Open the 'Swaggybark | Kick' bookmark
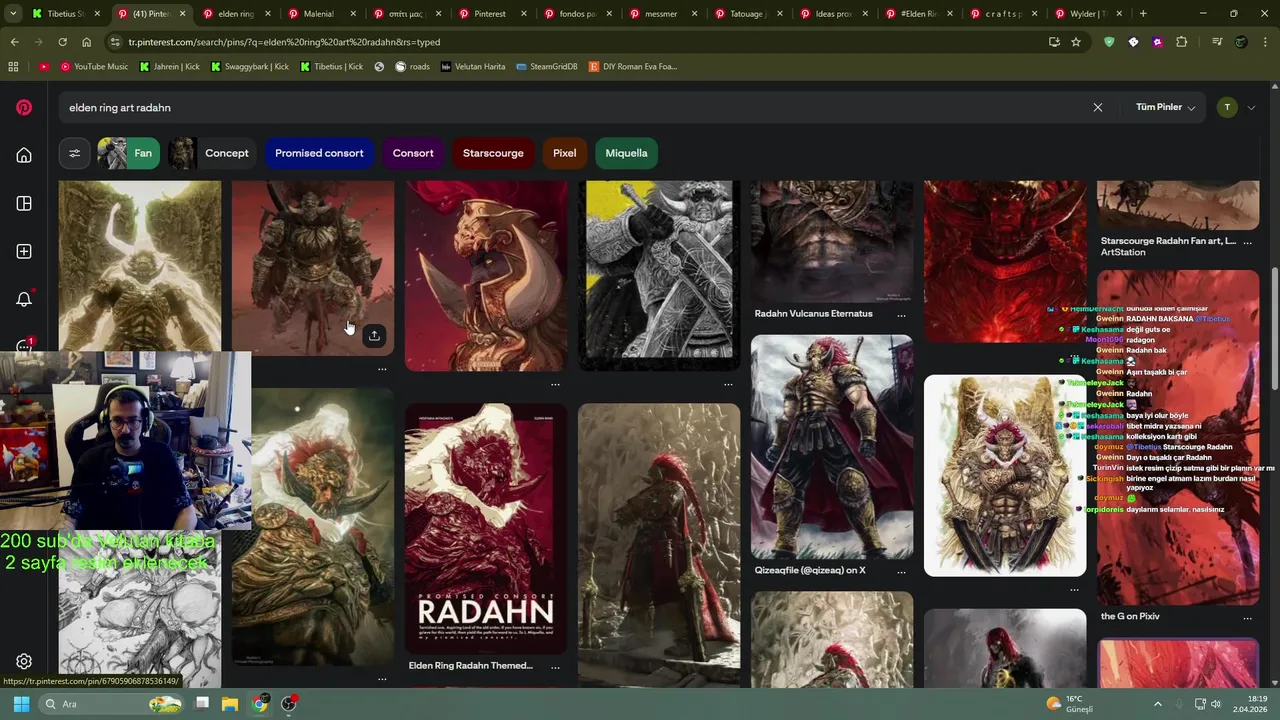Viewport: 1280px width, 720px height. pyautogui.click(x=250, y=66)
